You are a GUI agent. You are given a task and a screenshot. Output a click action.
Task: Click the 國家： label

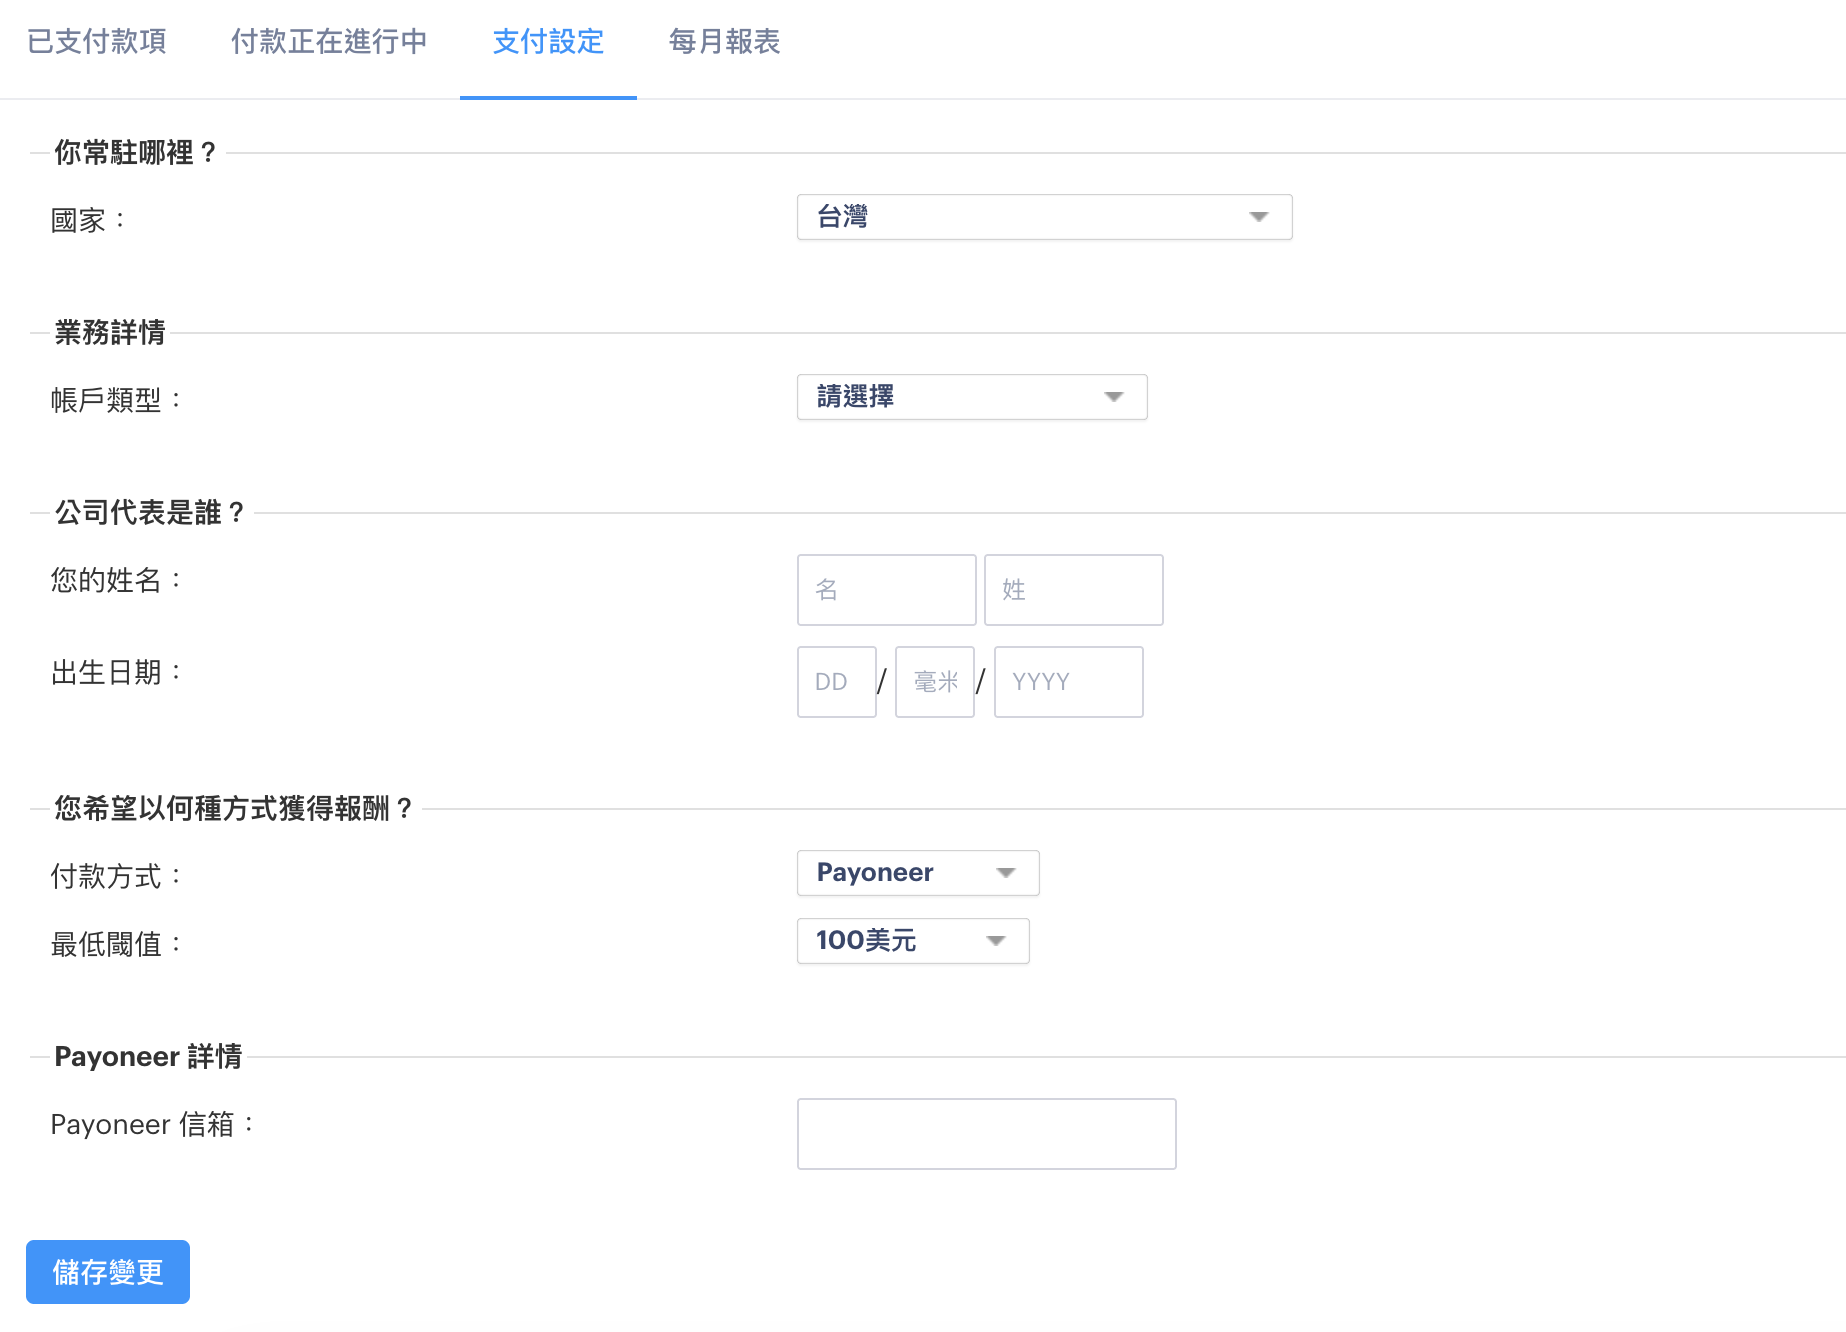point(88,220)
